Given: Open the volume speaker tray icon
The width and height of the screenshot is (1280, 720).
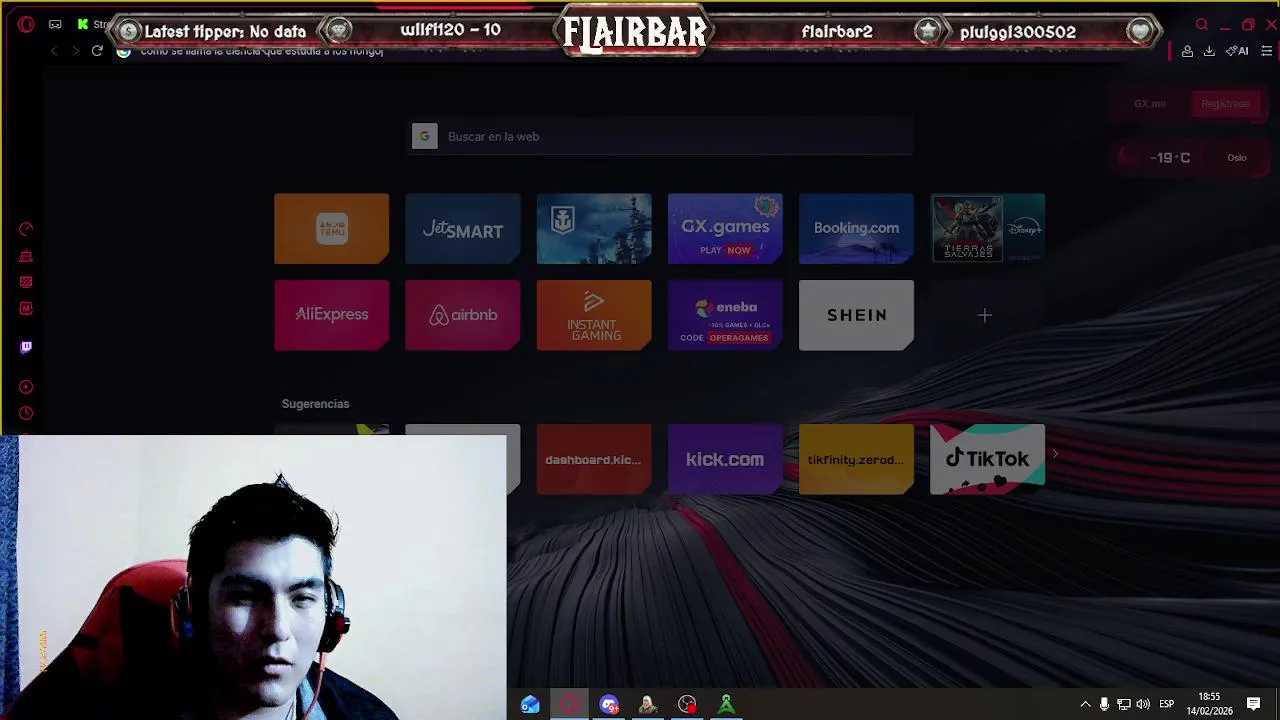Looking at the screenshot, I should coord(1143,705).
